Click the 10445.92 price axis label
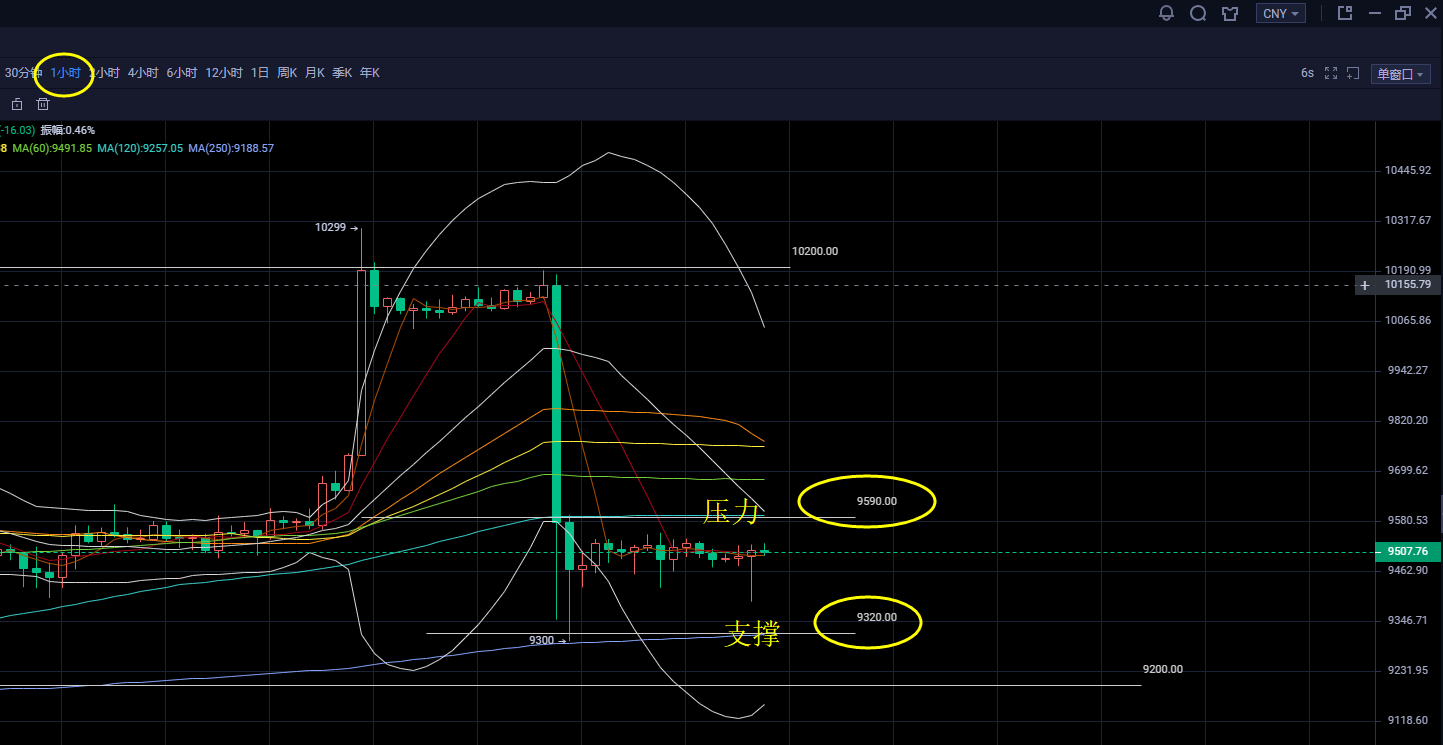 1409,170
